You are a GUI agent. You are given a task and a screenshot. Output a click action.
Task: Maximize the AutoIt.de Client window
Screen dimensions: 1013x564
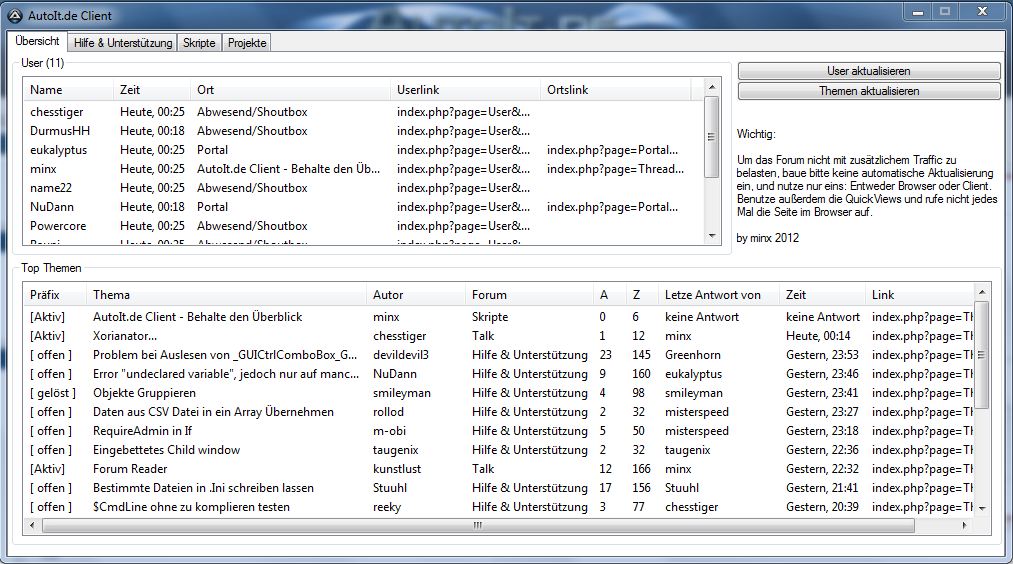(x=945, y=10)
